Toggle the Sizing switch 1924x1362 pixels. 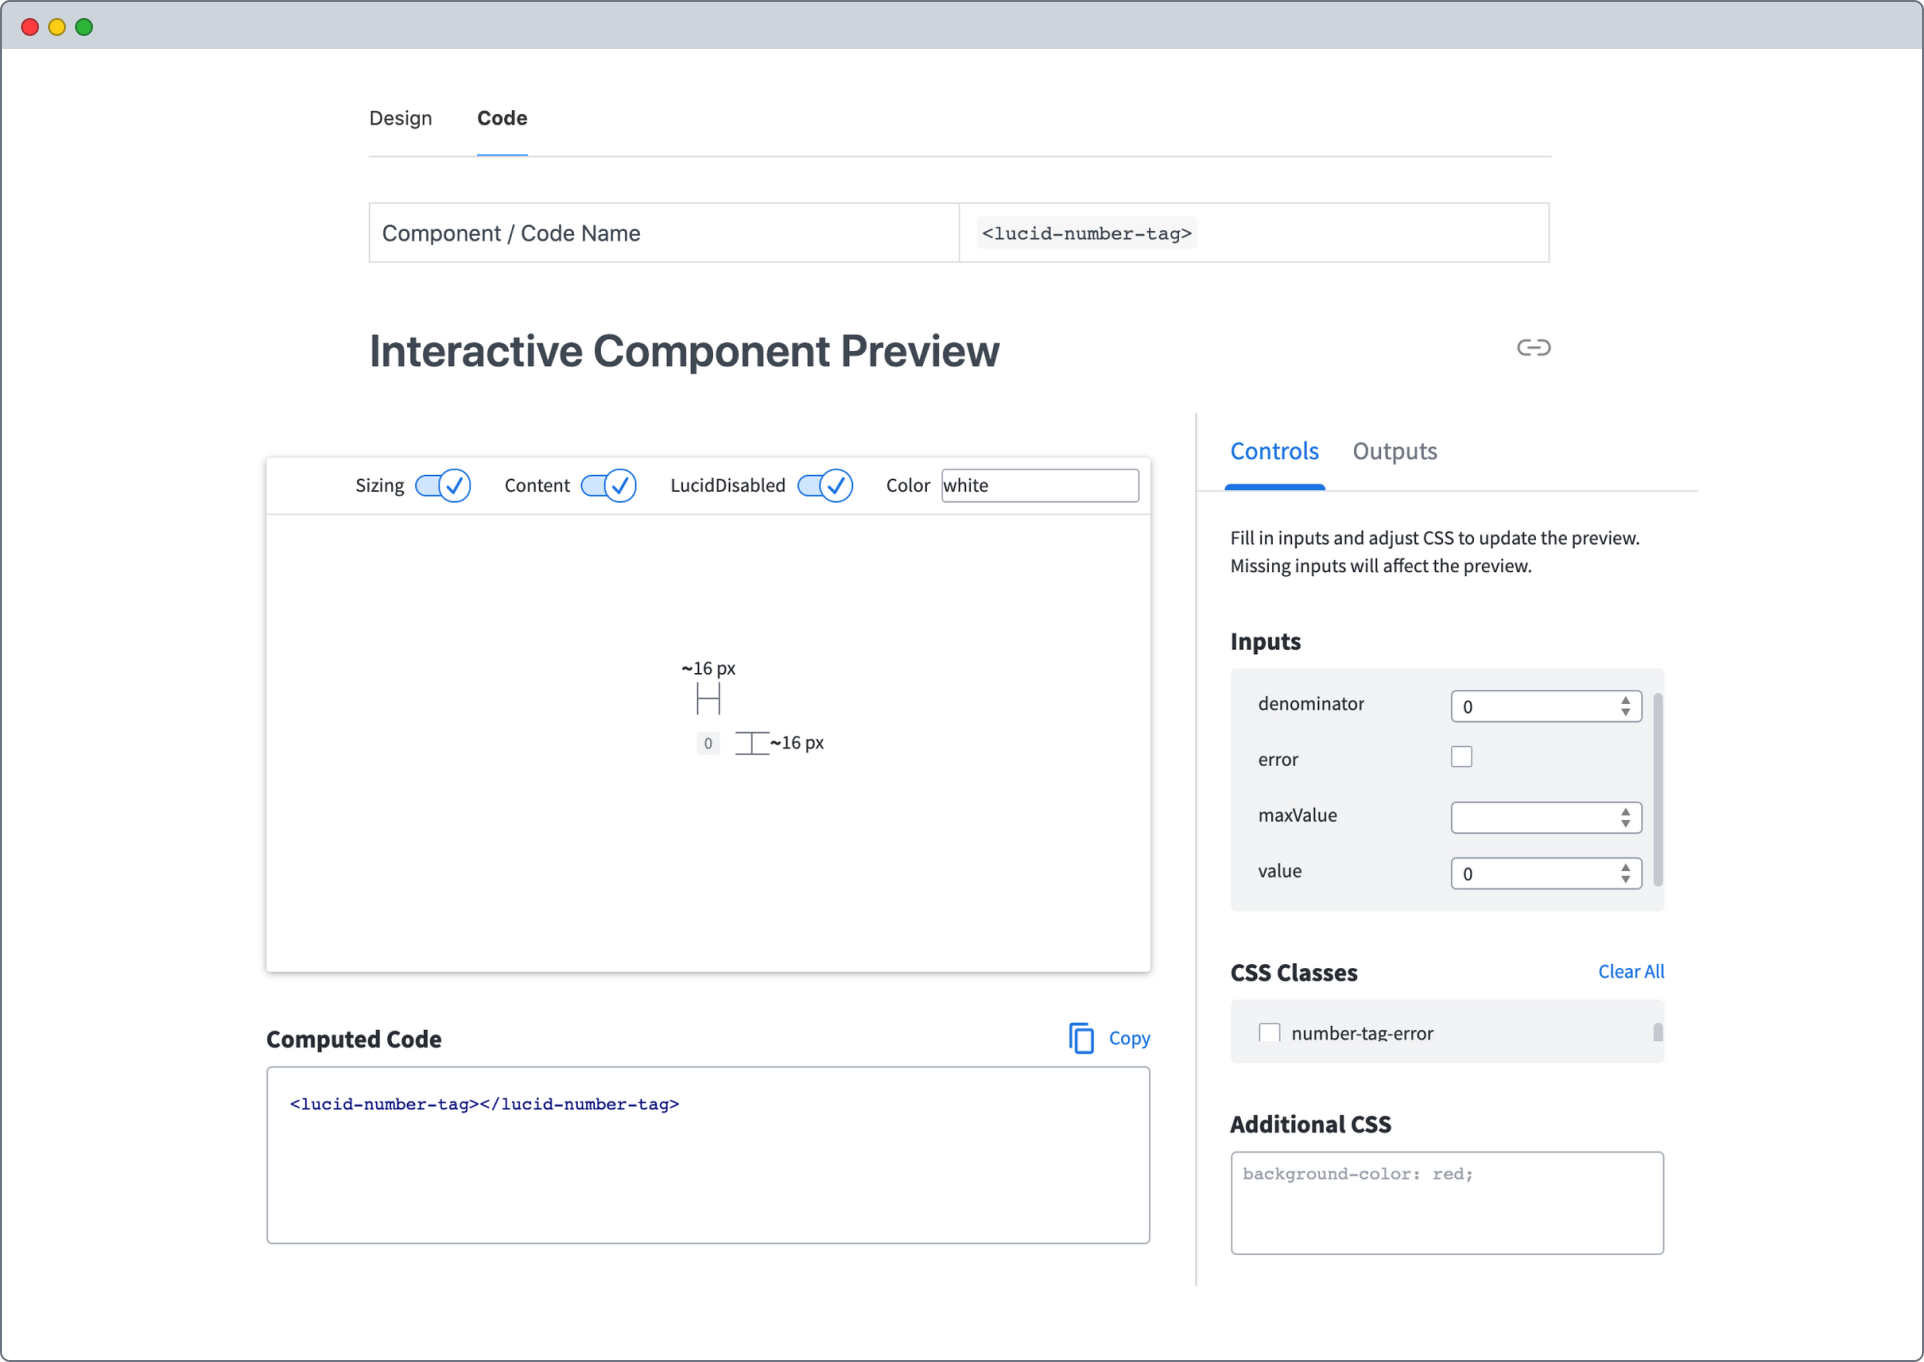click(x=442, y=486)
